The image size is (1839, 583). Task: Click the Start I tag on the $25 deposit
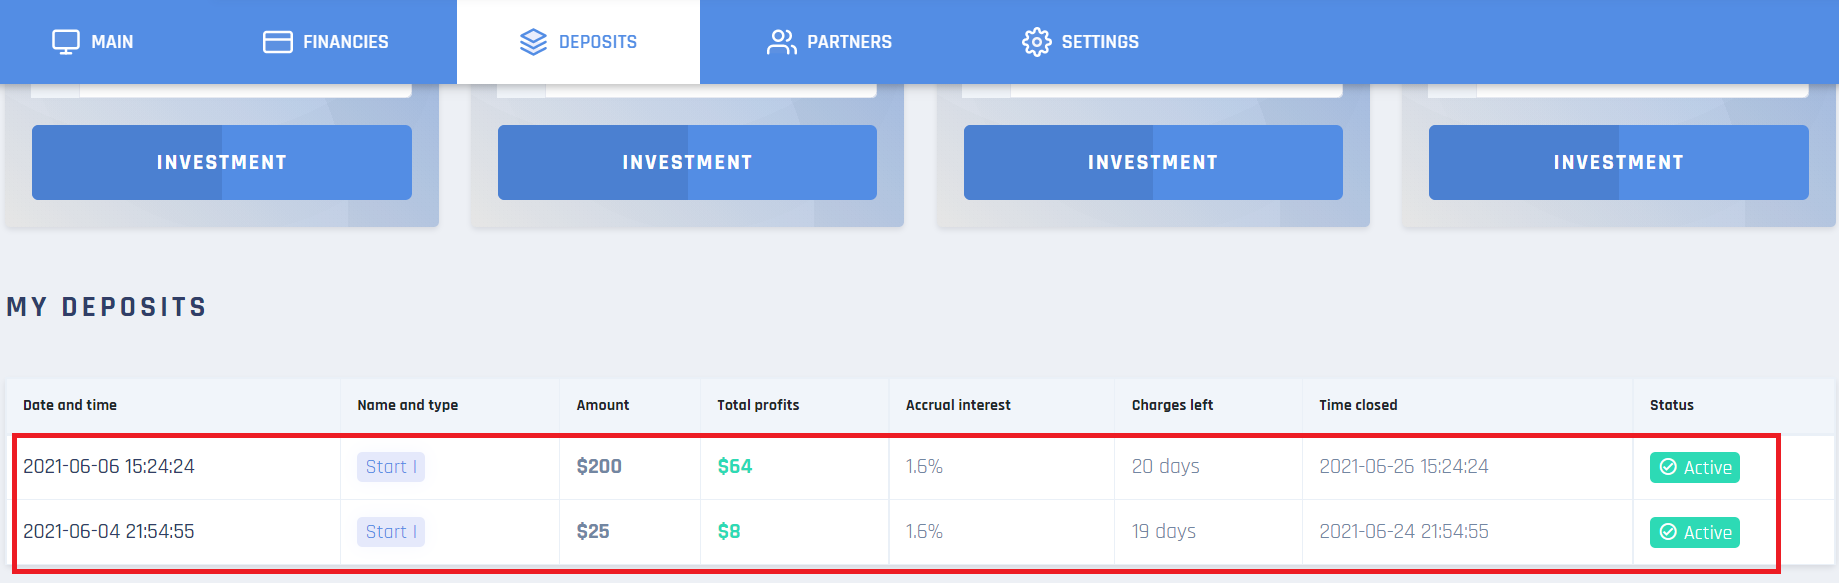point(391,532)
